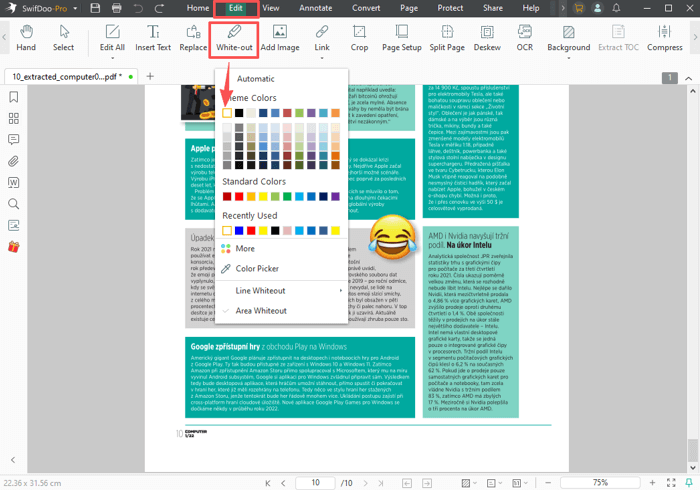The height and width of the screenshot is (491, 700).
Task: Expand the Edit All dropdown arrow
Action: (112, 58)
